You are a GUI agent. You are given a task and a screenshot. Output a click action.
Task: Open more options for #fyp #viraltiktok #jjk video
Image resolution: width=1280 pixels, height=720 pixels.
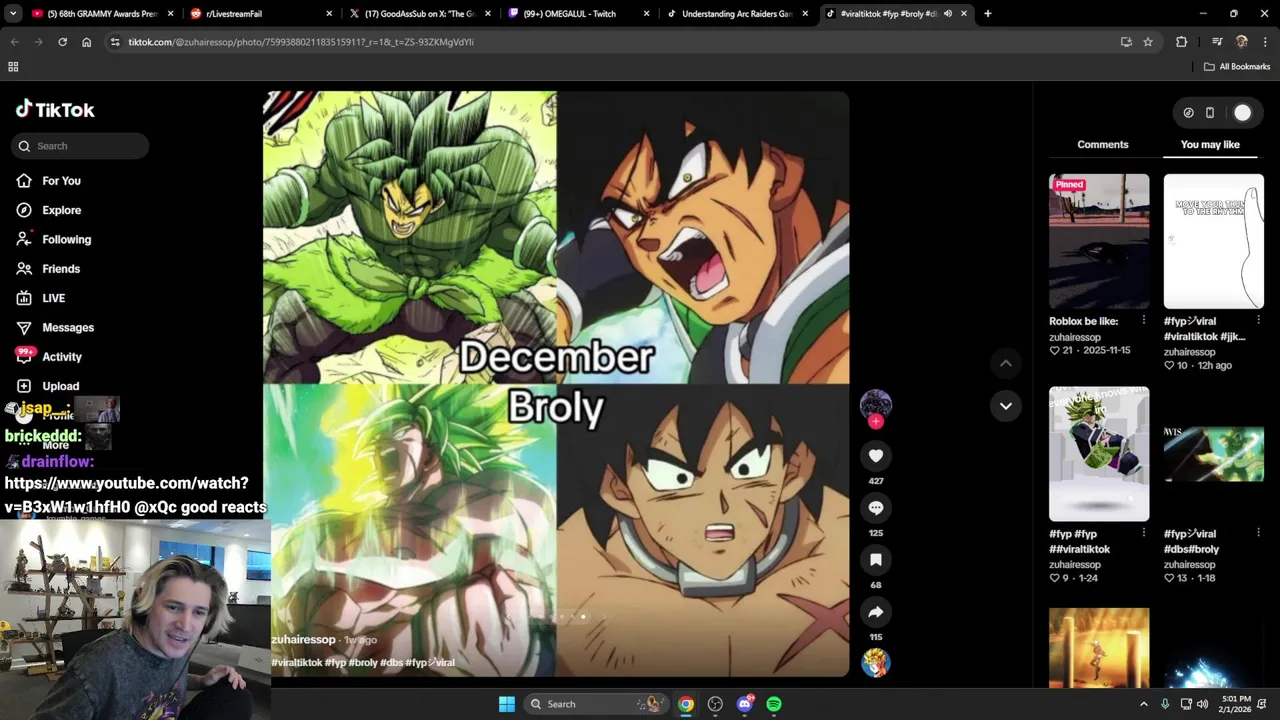pos(1258,320)
